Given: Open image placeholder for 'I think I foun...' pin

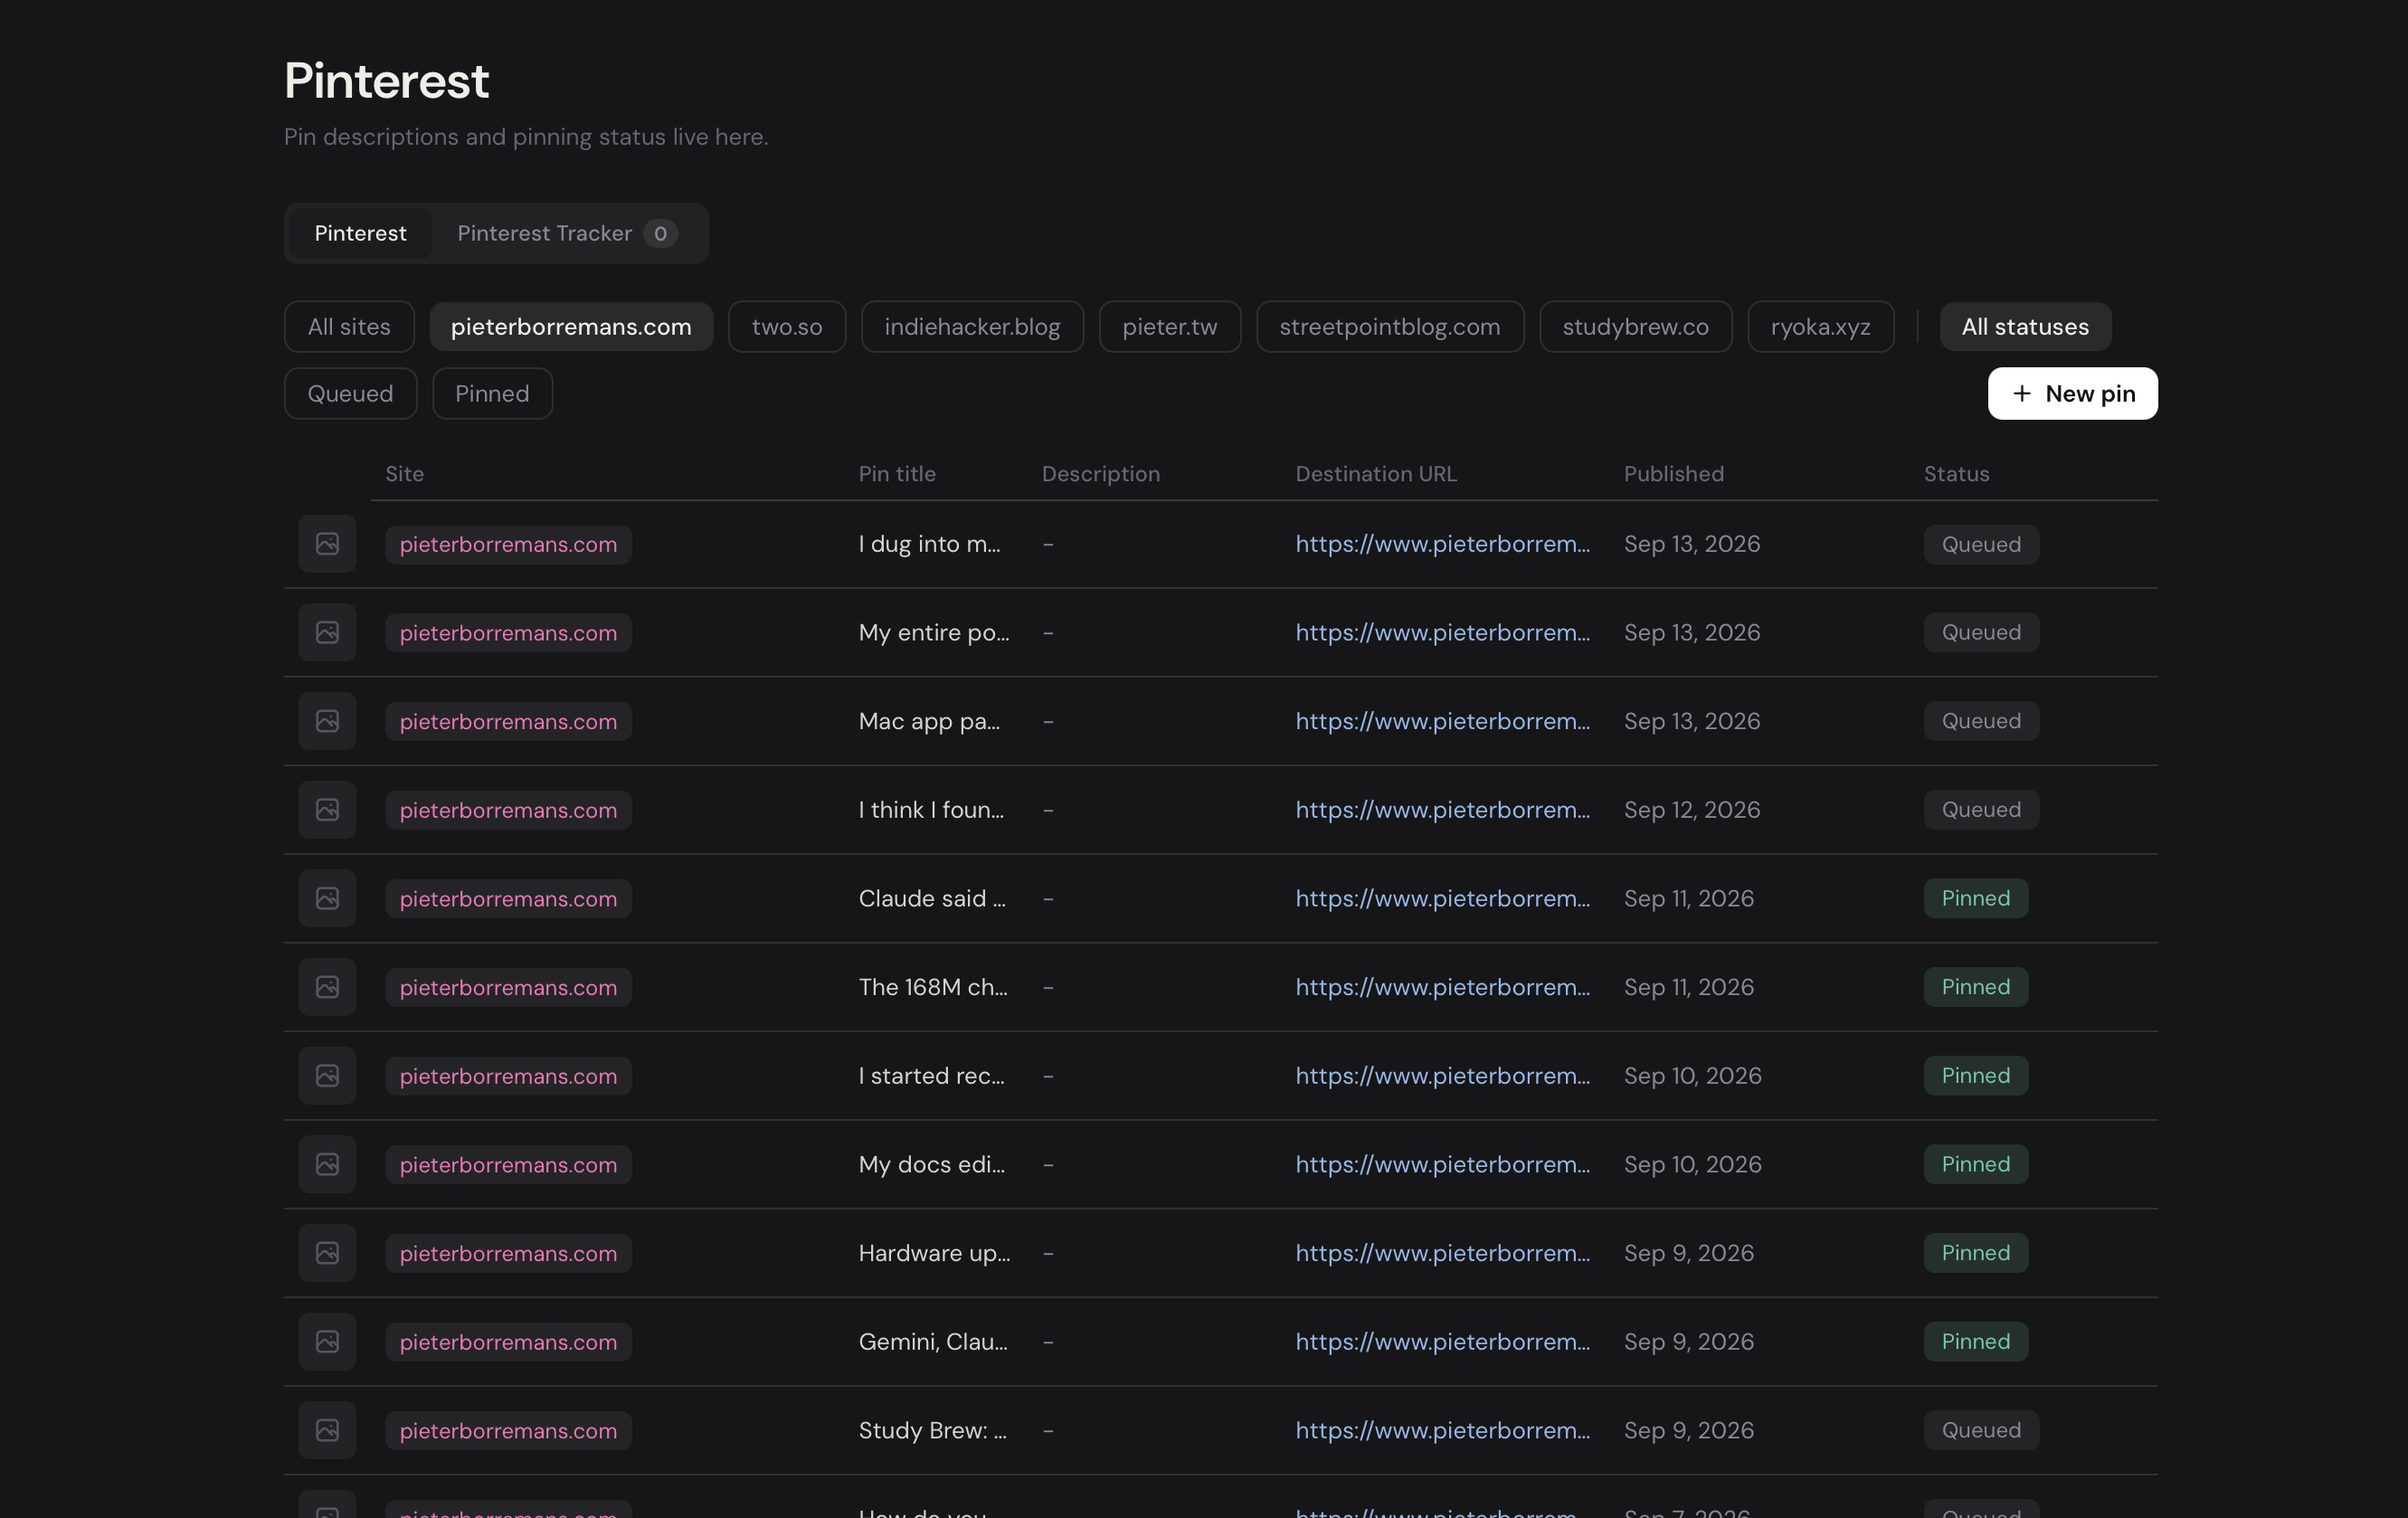Looking at the screenshot, I should pyautogui.click(x=327, y=810).
